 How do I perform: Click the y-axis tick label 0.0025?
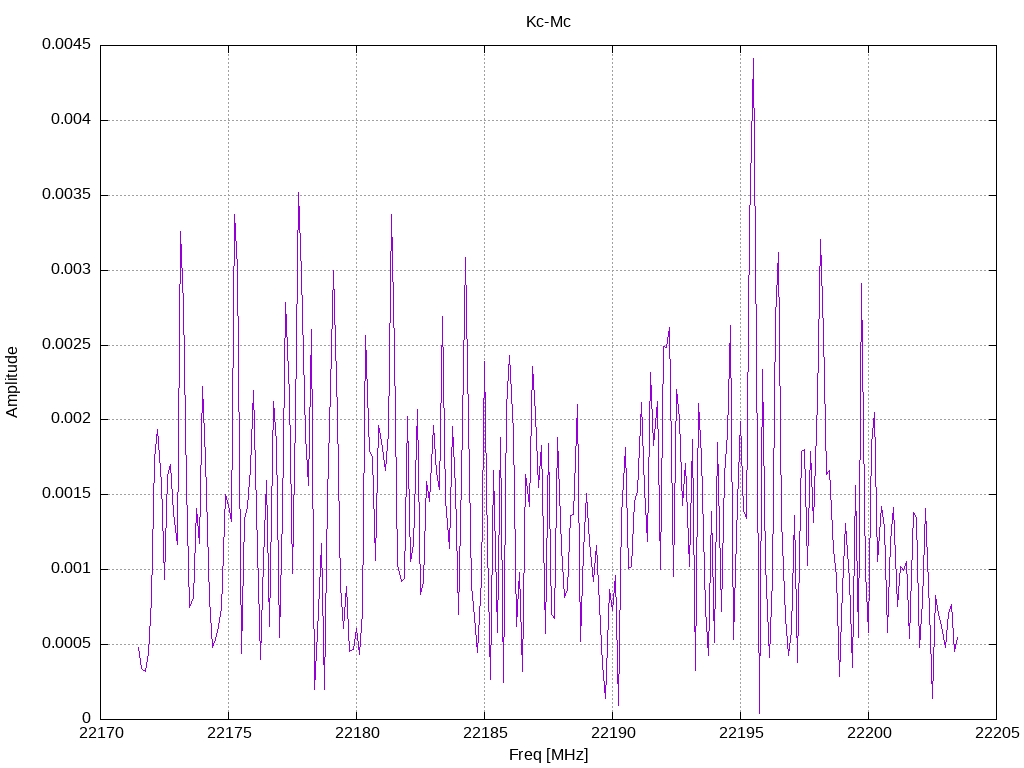coord(67,344)
